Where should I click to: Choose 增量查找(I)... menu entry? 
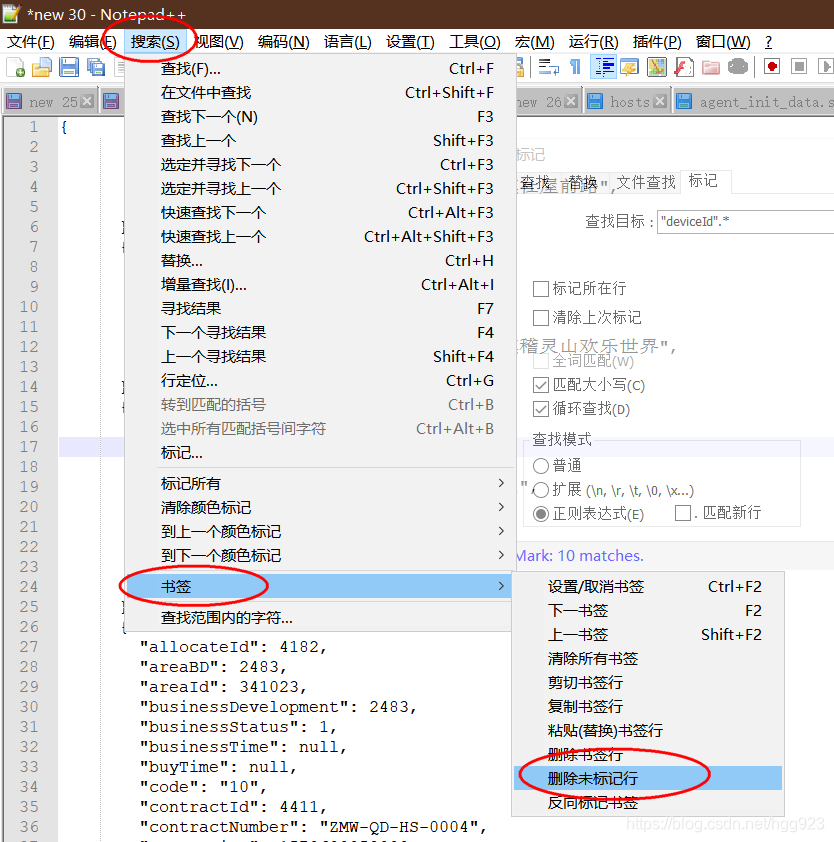point(320,285)
